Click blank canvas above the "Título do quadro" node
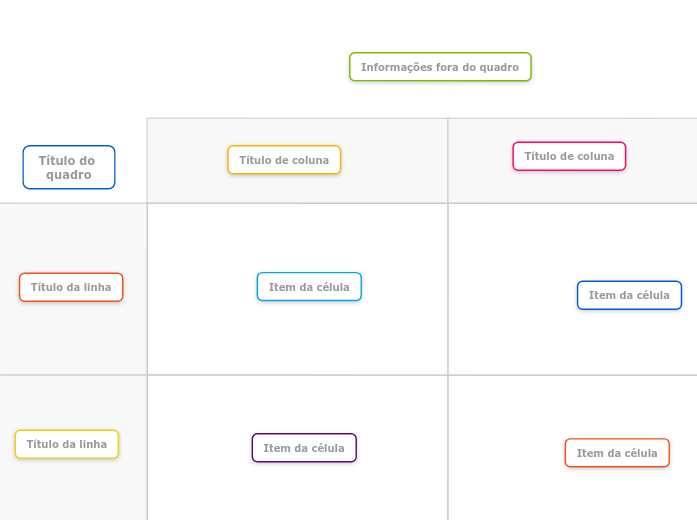The image size is (697, 520). (x=70, y=60)
